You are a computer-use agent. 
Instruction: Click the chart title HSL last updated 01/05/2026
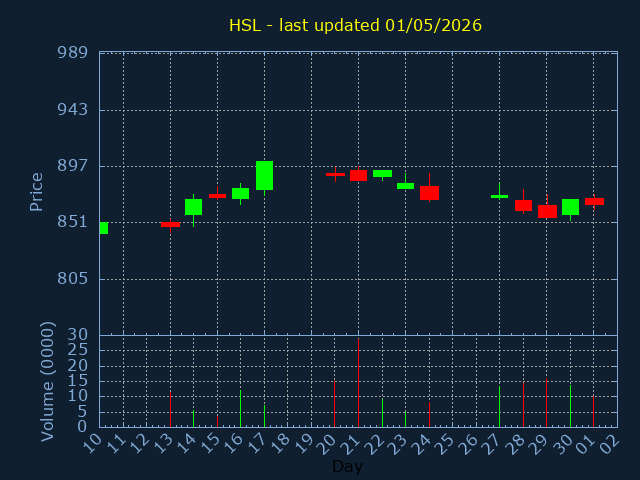(355, 25)
